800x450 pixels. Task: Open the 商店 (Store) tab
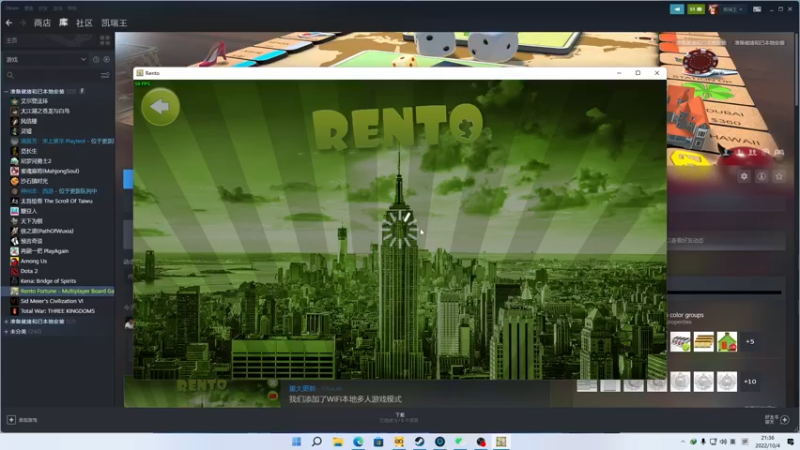(x=42, y=23)
